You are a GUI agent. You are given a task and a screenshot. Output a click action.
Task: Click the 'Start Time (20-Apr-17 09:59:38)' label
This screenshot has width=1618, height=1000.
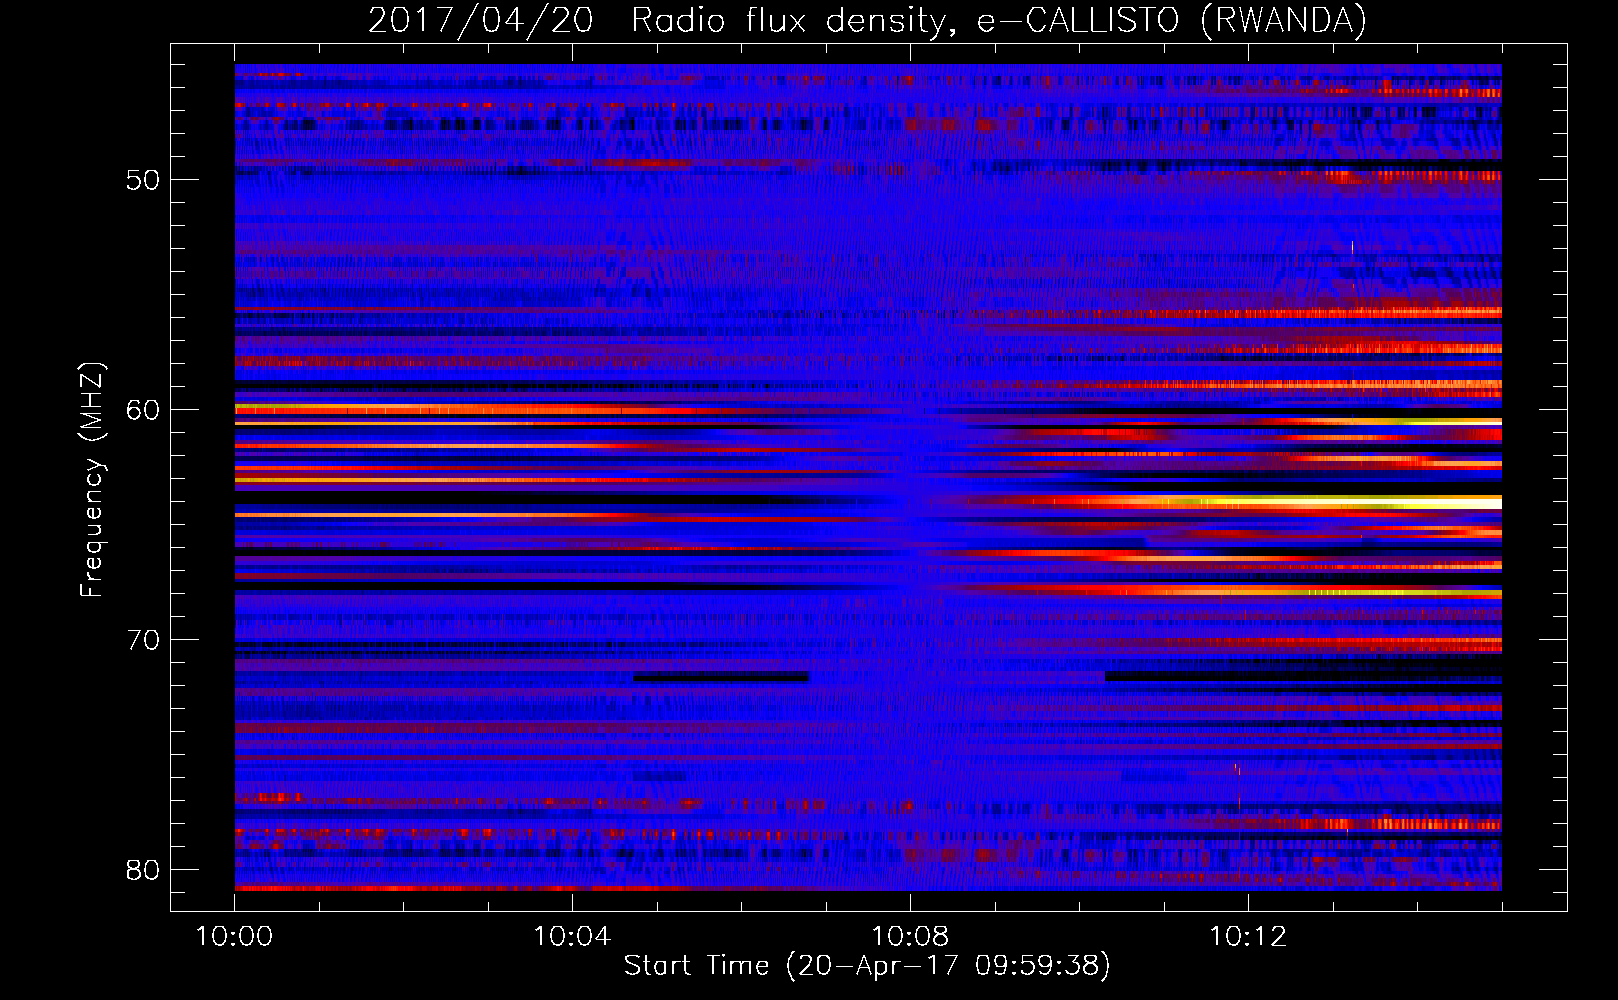tap(867, 965)
